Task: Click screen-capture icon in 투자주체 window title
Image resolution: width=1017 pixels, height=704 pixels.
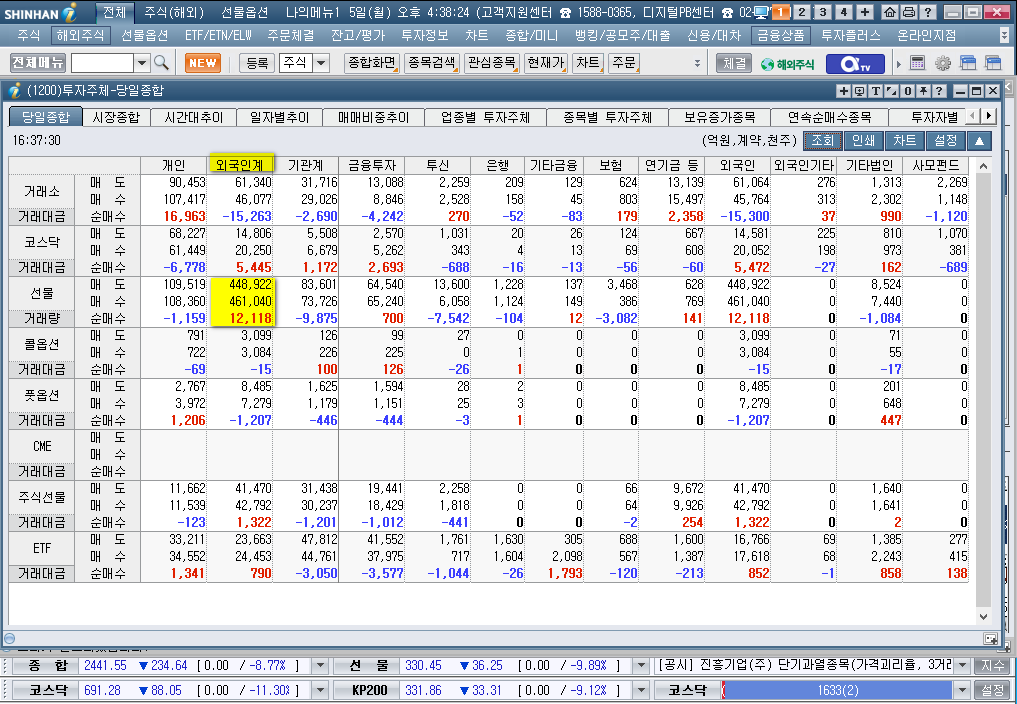Action: 859,91
